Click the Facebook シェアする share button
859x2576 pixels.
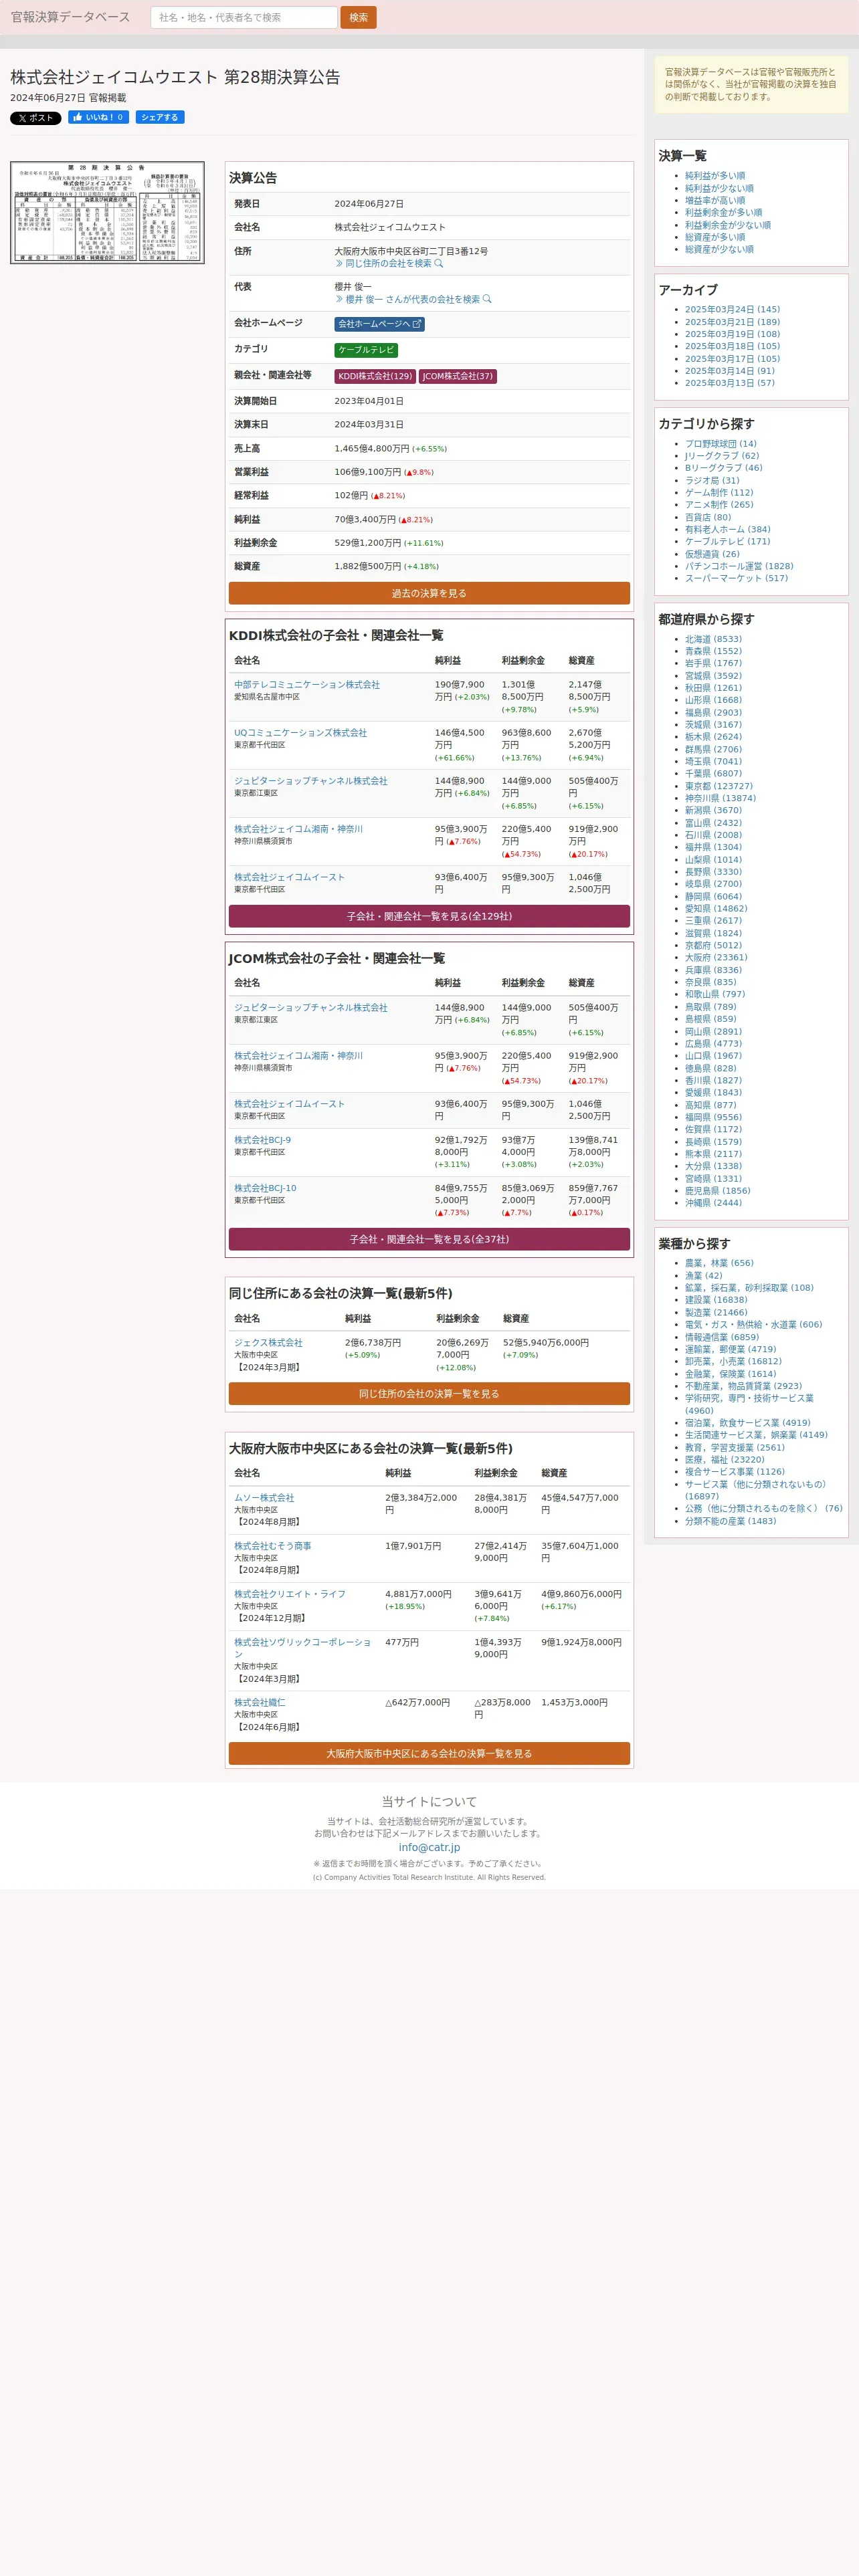tap(160, 117)
